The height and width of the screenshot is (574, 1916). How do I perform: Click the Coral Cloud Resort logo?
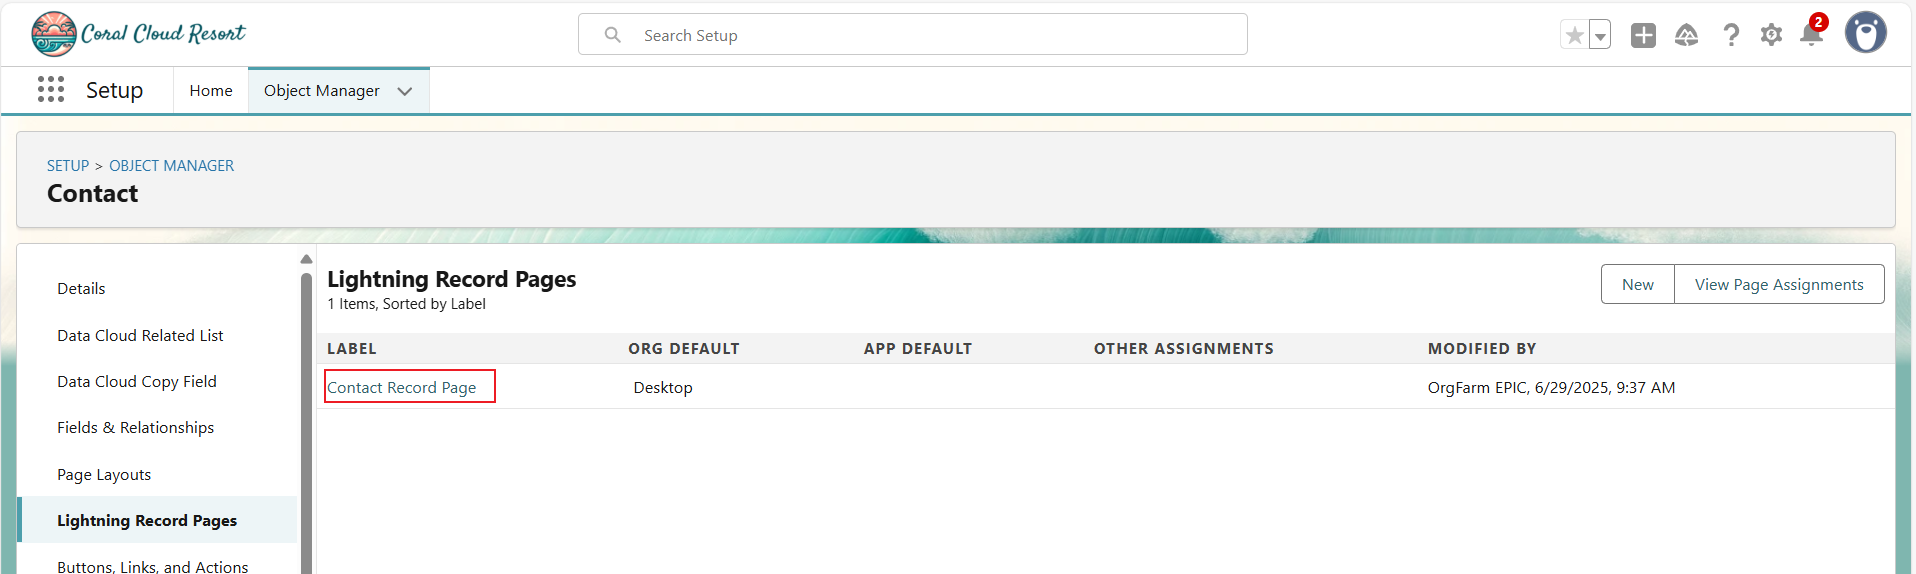point(138,34)
